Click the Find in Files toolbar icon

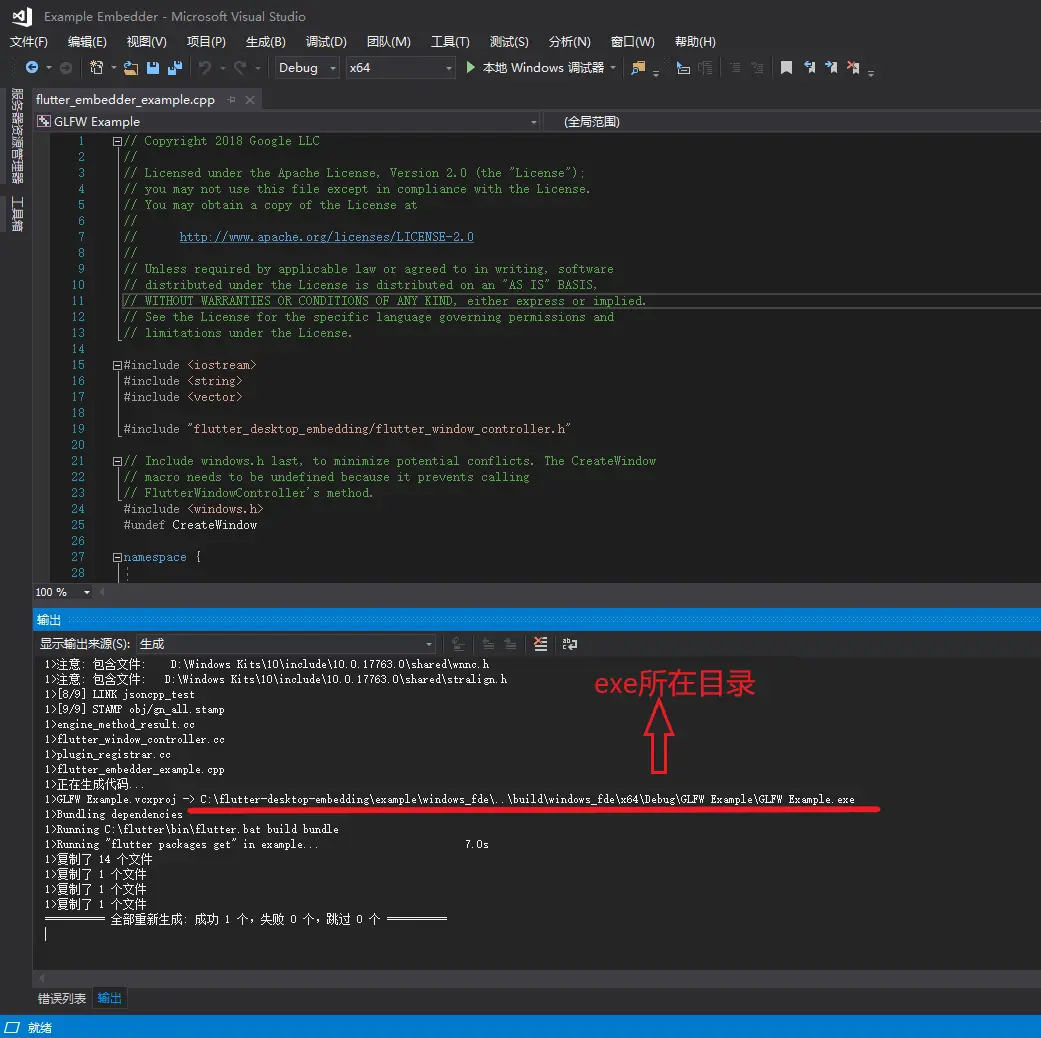click(x=638, y=67)
